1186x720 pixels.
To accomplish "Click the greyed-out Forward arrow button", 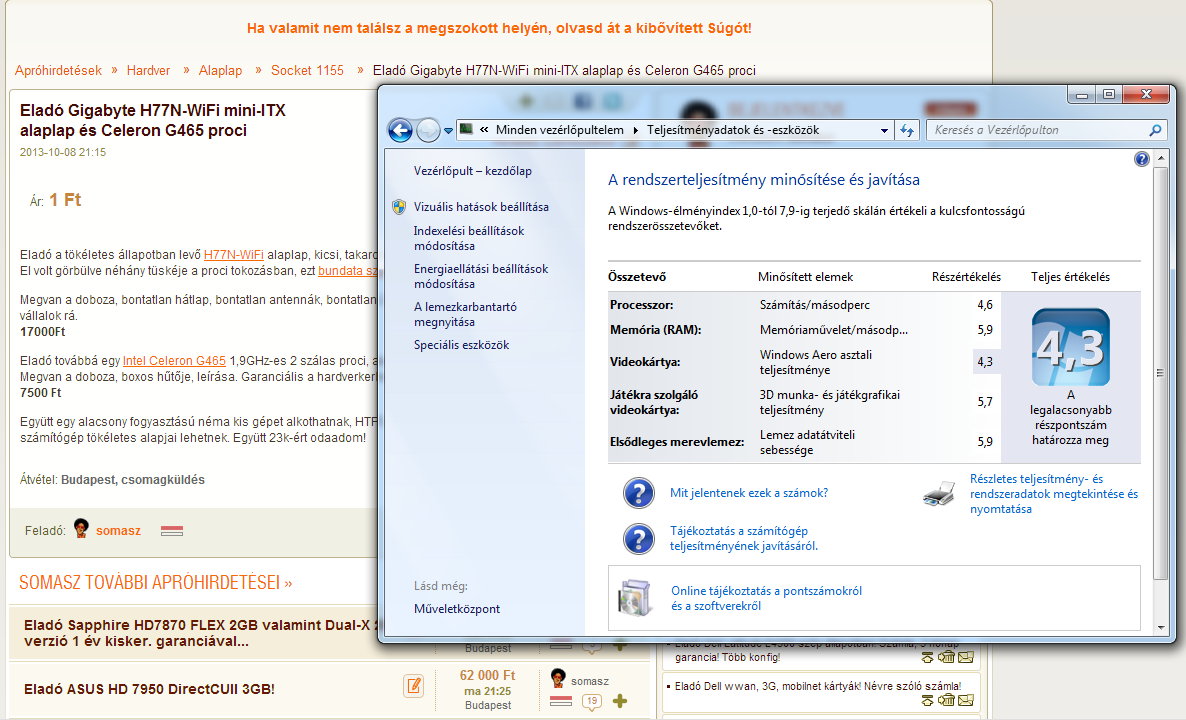I will pyautogui.click(x=428, y=130).
